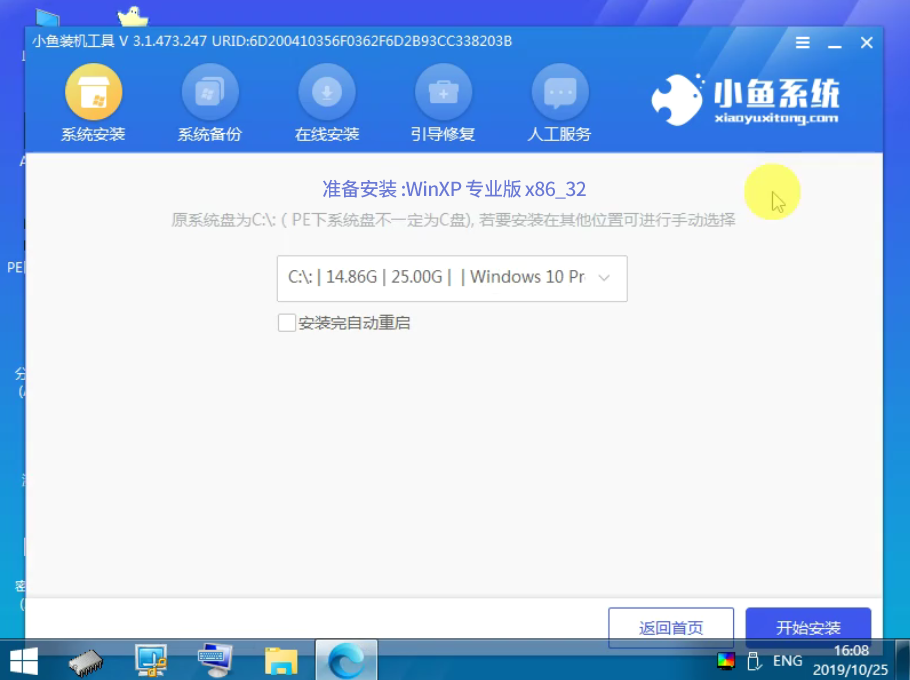
Task: Open the Windows Start menu
Action: [24, 660]
